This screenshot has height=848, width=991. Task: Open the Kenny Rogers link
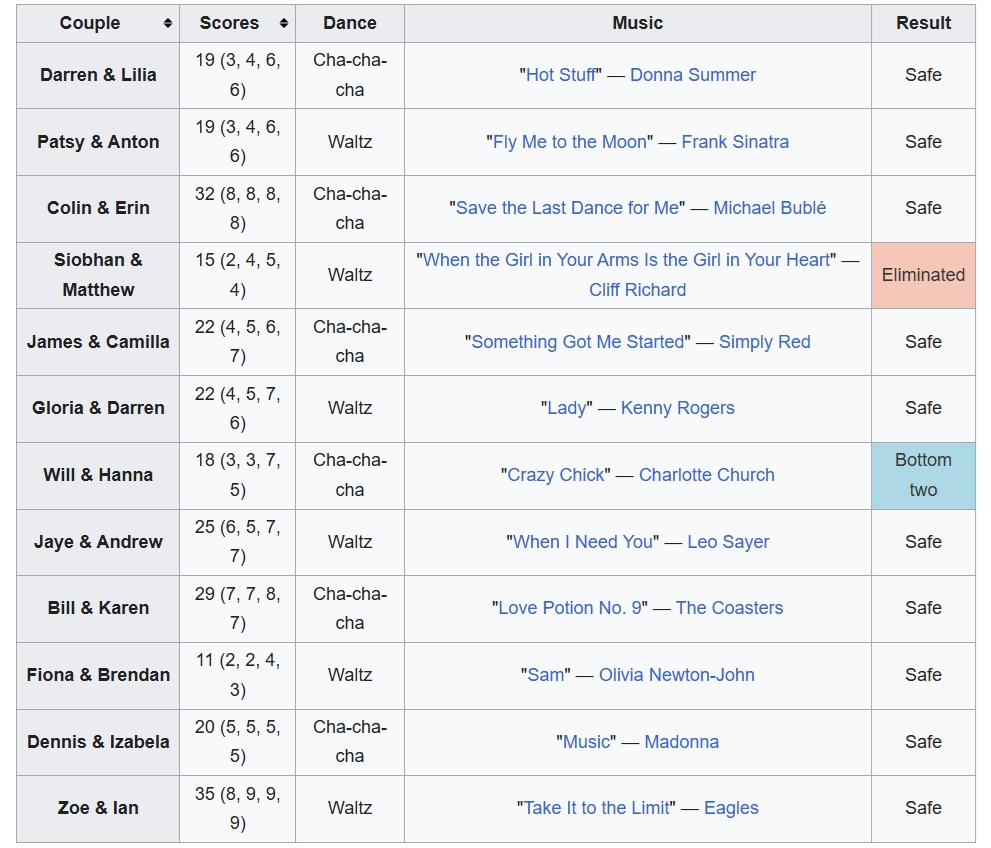[677, 408]
